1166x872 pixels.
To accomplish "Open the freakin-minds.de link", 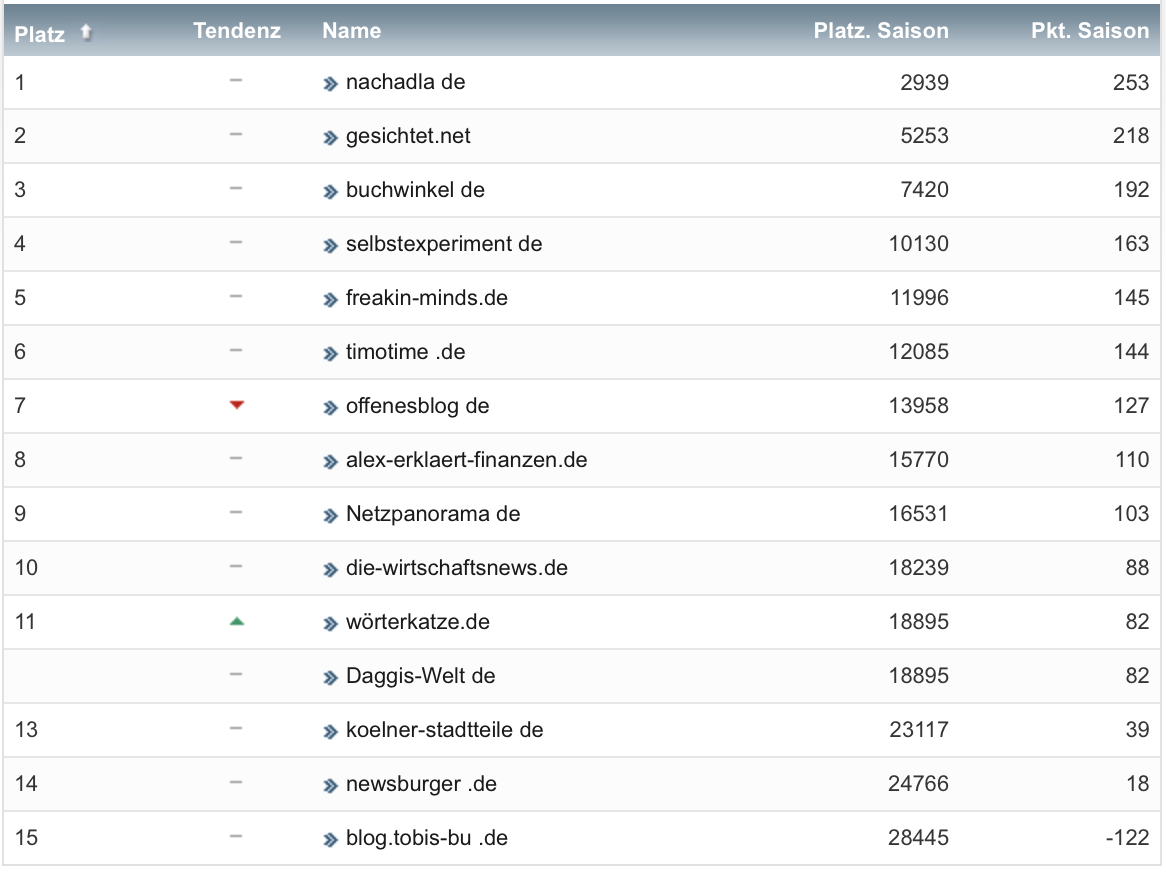I will click(x=427, y=298).
